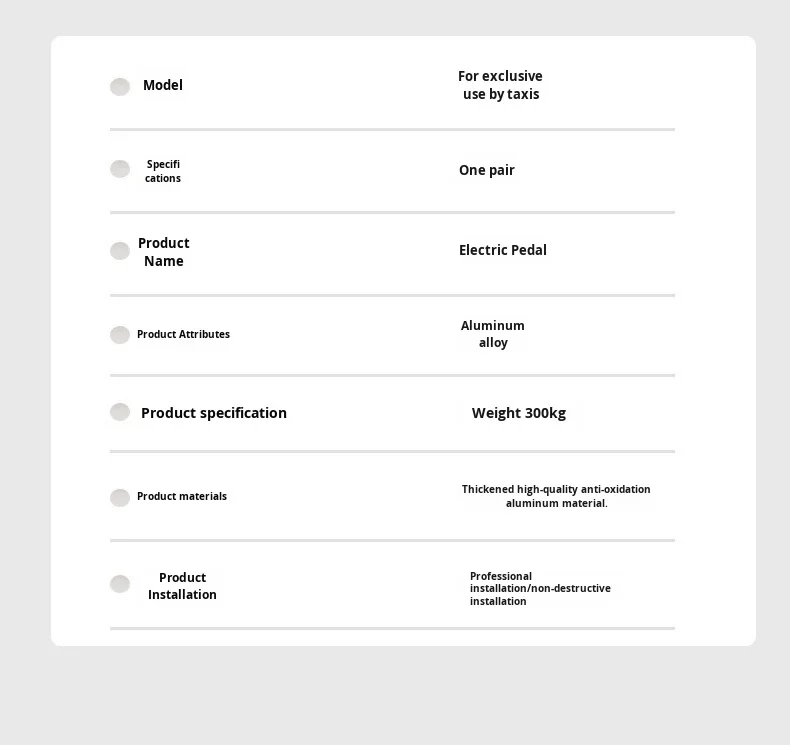Click the bullet next to Specifications

click(120, 169)
